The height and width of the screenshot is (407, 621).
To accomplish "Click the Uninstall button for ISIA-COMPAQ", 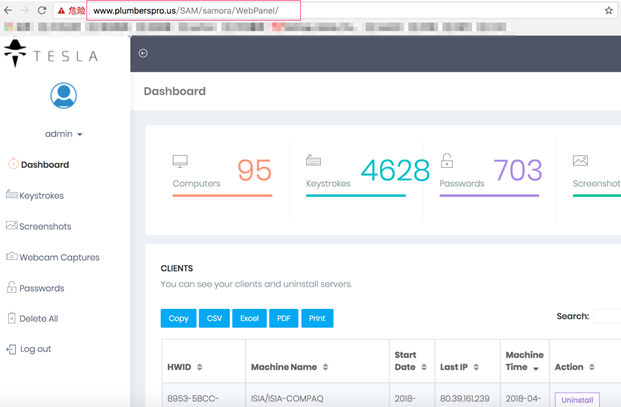I will pyautogui.click(x=577, y=399).
